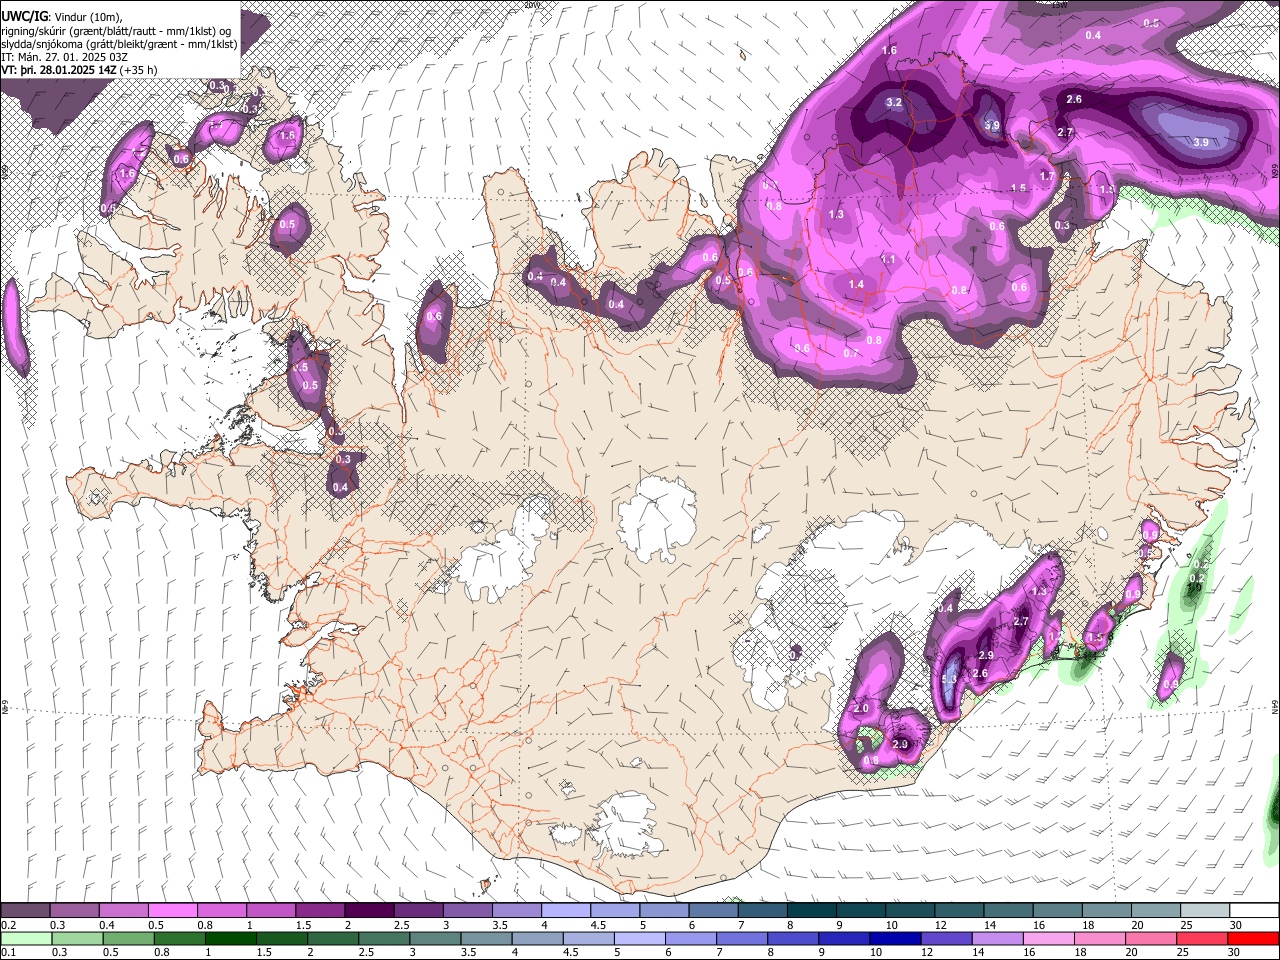Click the dark purple 2 swatch, top legend row
The height and width of the screenshot is (960, 1280).
(368, 911)
